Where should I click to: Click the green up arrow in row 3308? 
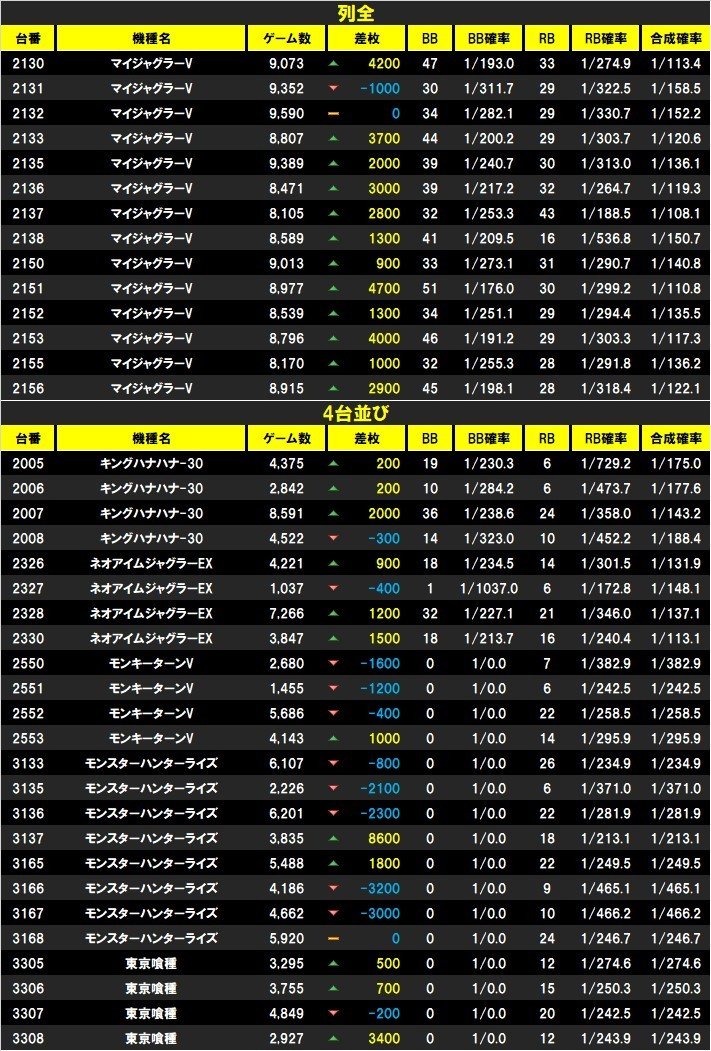(x=334, y=1038)
